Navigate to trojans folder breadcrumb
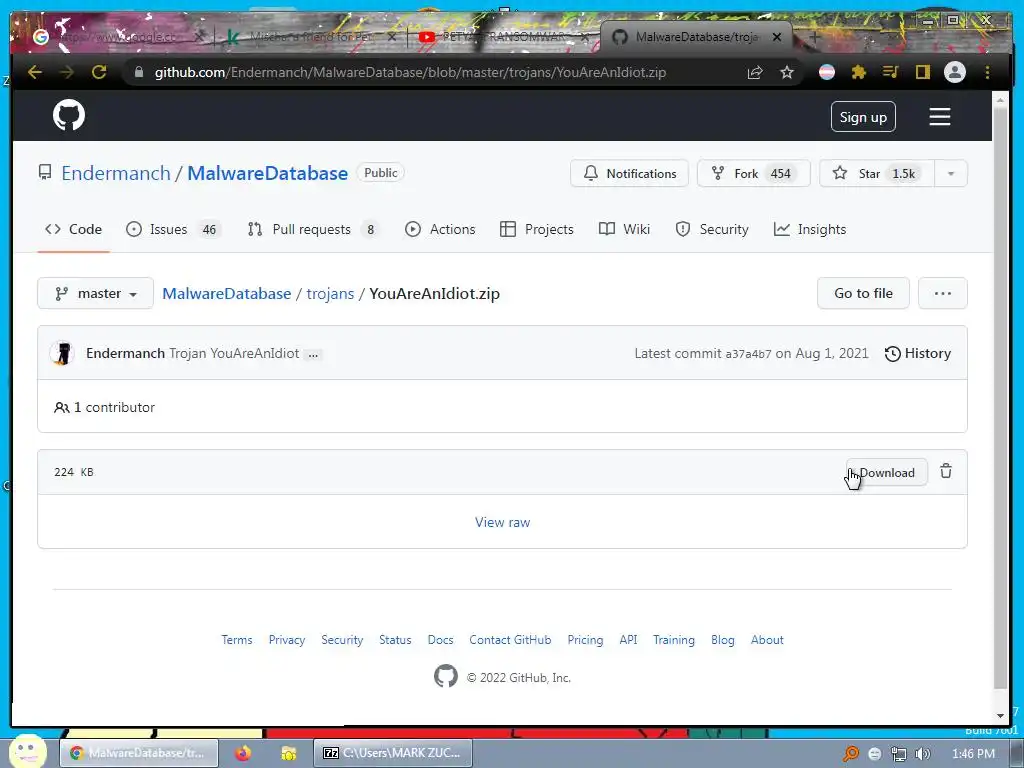The width and height of the screenshot is (1024, 768). (x=330, y=293)
